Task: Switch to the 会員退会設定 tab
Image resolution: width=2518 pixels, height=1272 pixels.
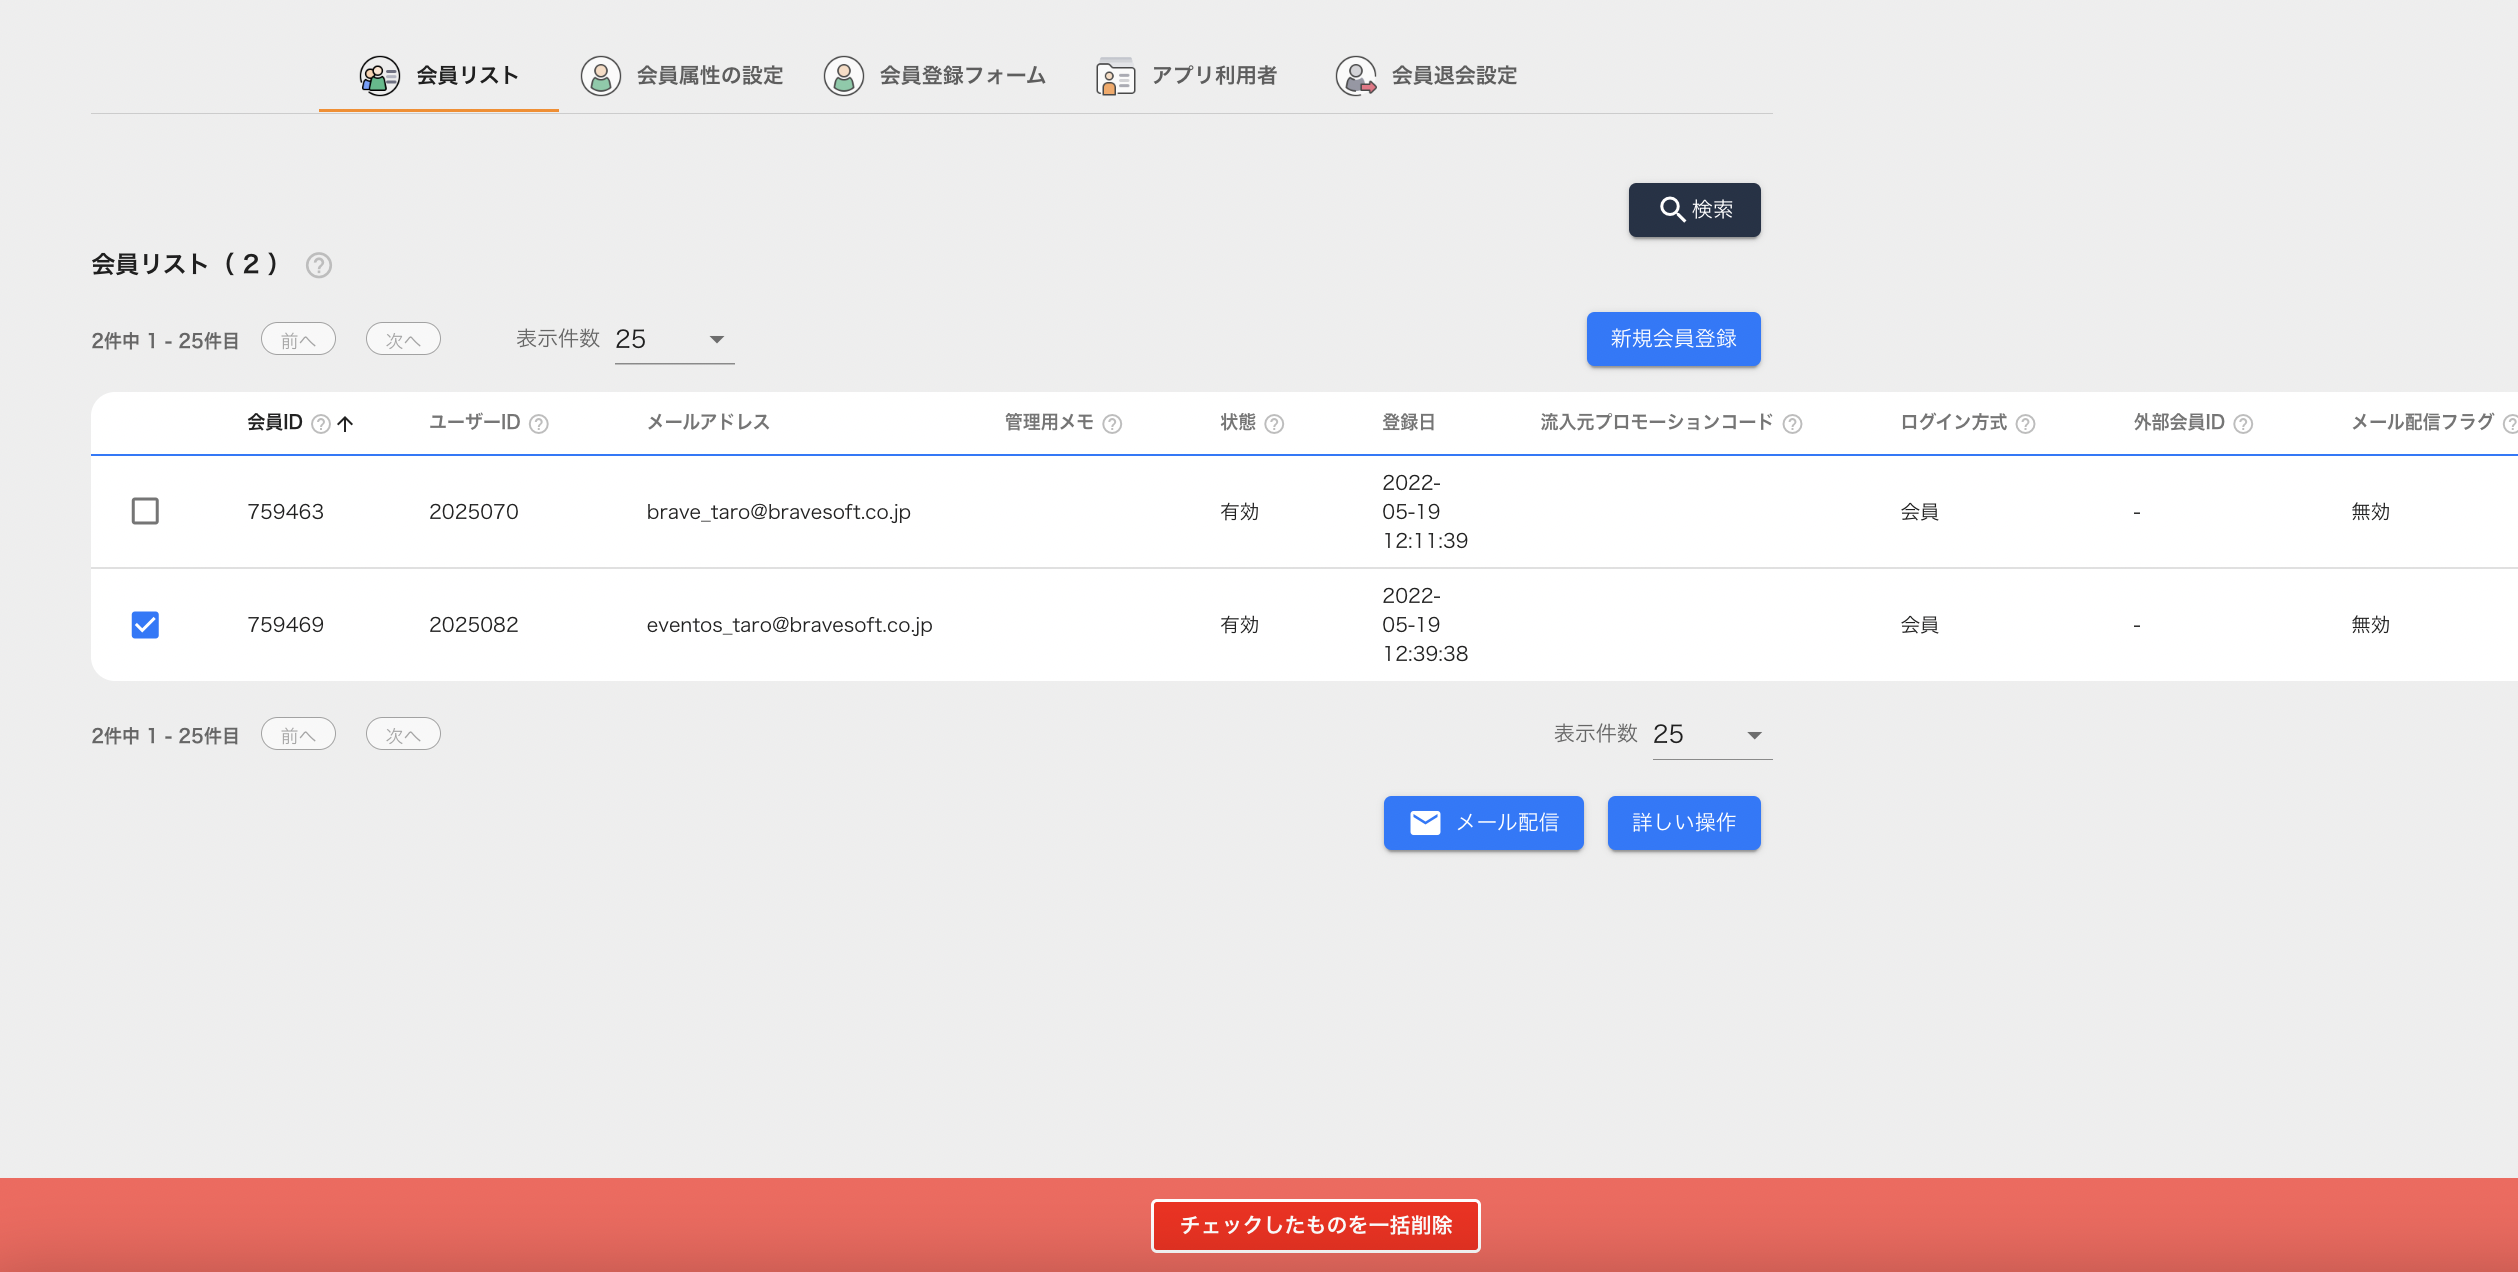Action: [1427, 76]
